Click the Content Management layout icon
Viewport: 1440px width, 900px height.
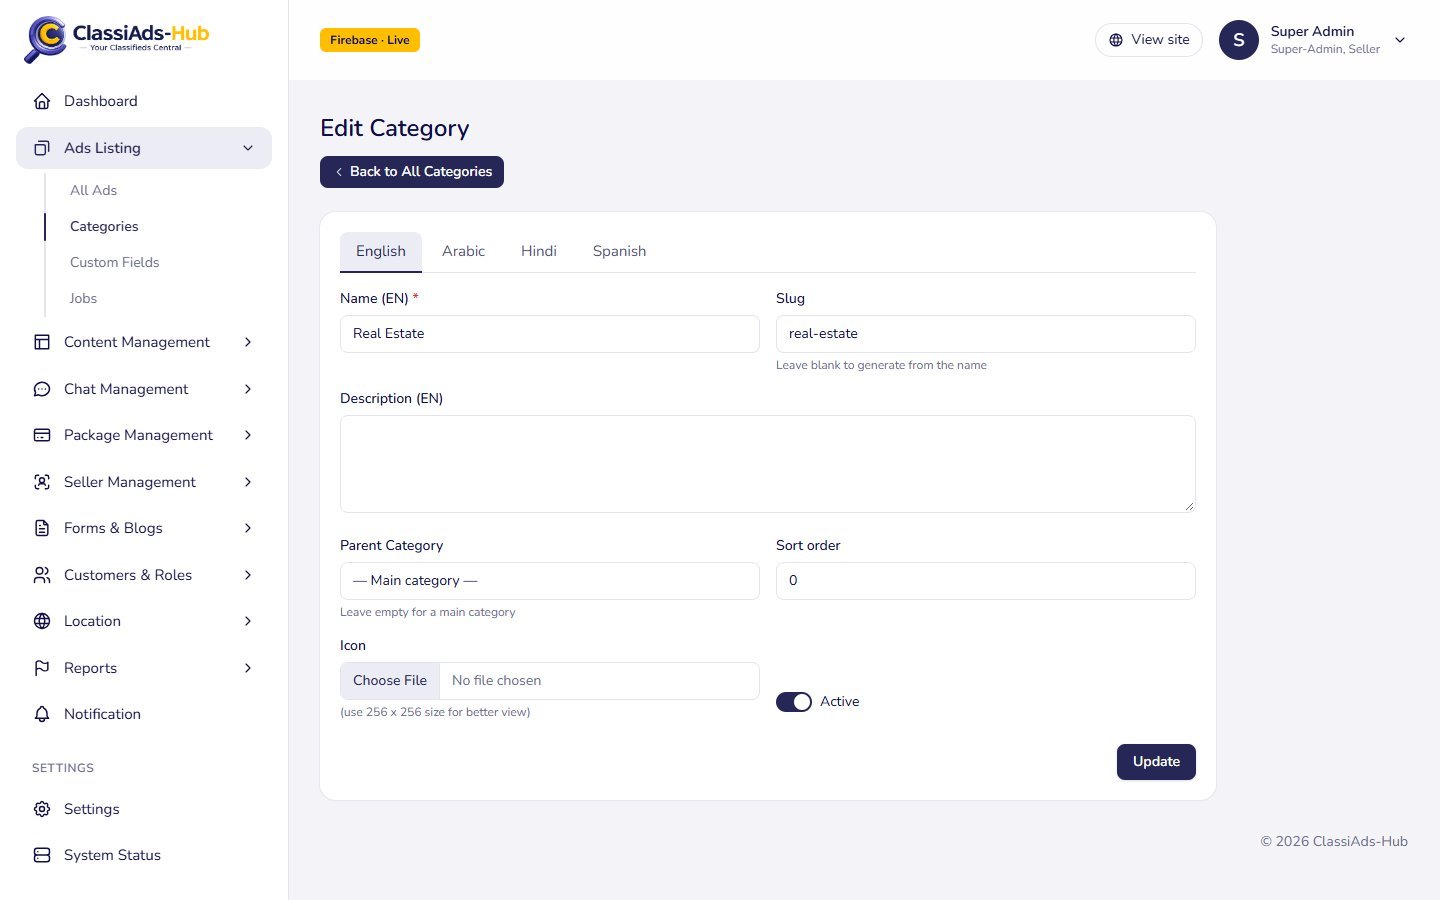click(42, 342)
